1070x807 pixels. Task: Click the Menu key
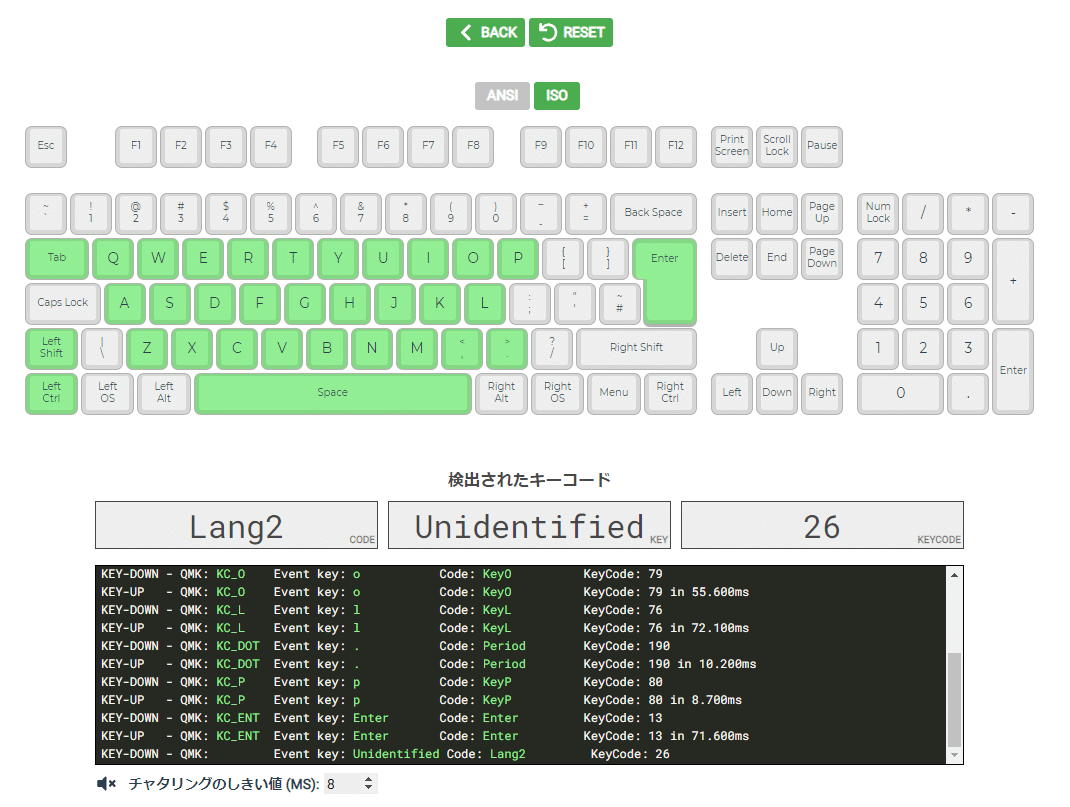click(614, 393)
